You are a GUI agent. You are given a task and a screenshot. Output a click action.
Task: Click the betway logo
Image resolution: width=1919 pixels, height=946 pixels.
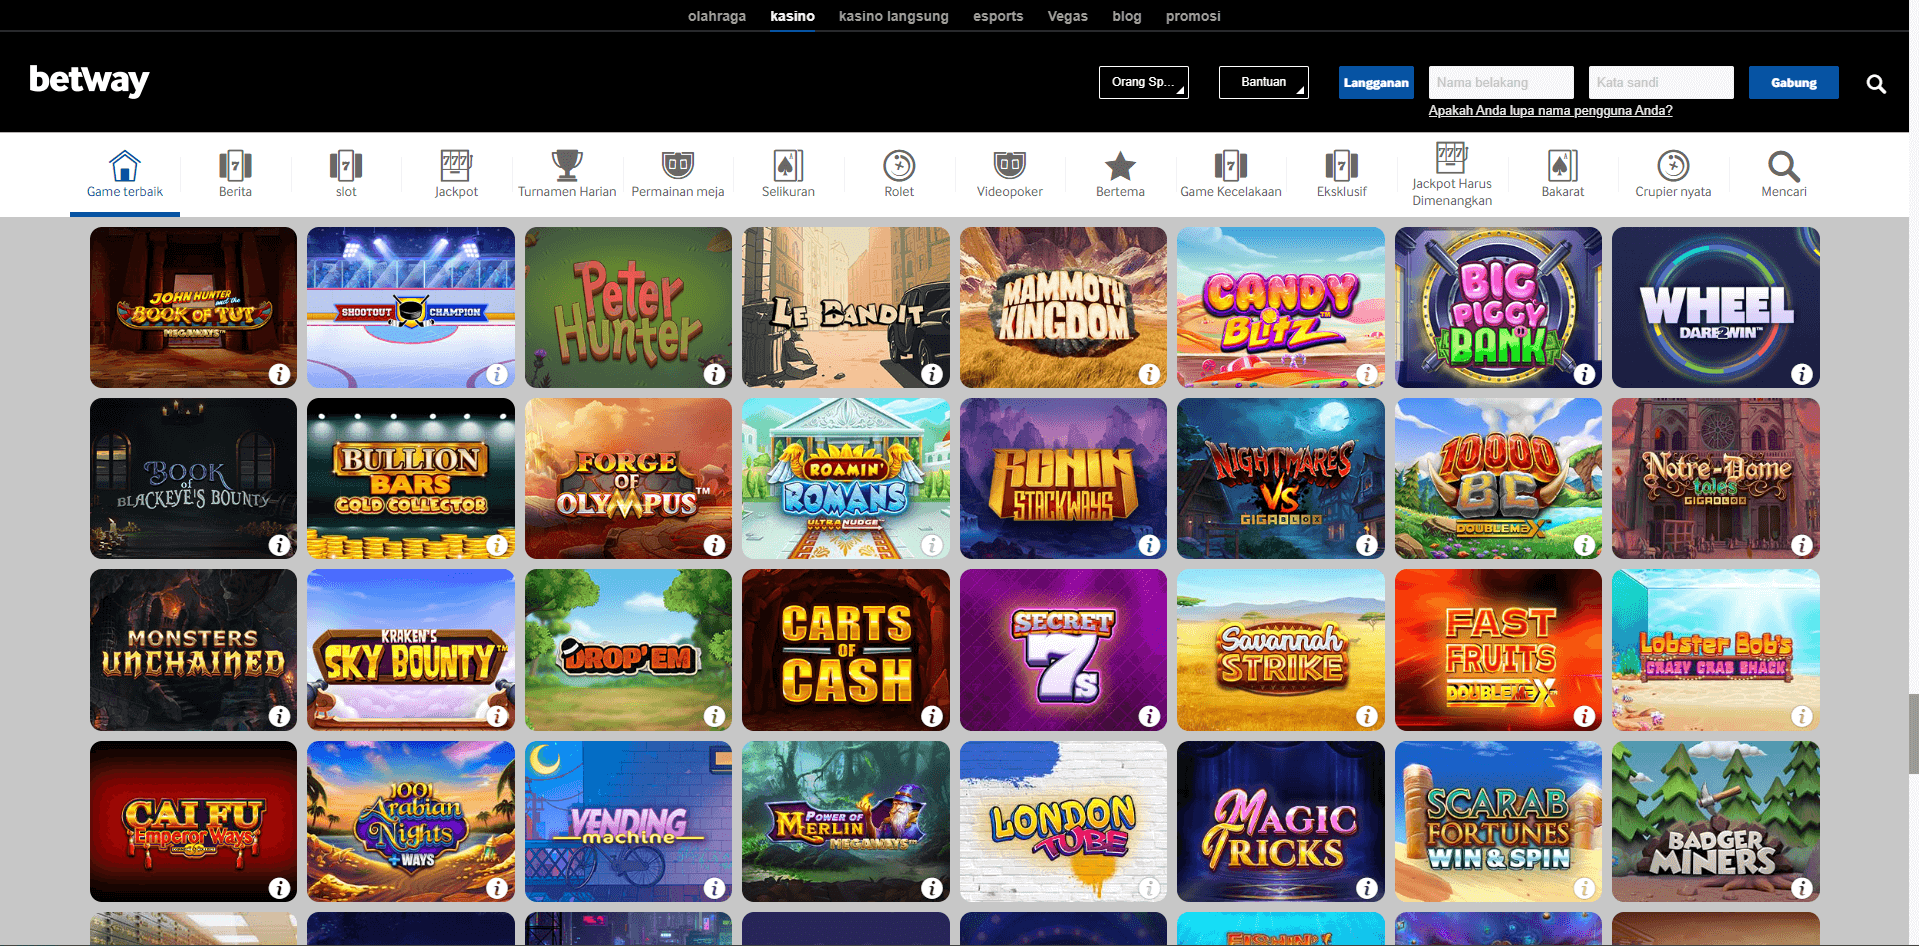click(89, 80)
